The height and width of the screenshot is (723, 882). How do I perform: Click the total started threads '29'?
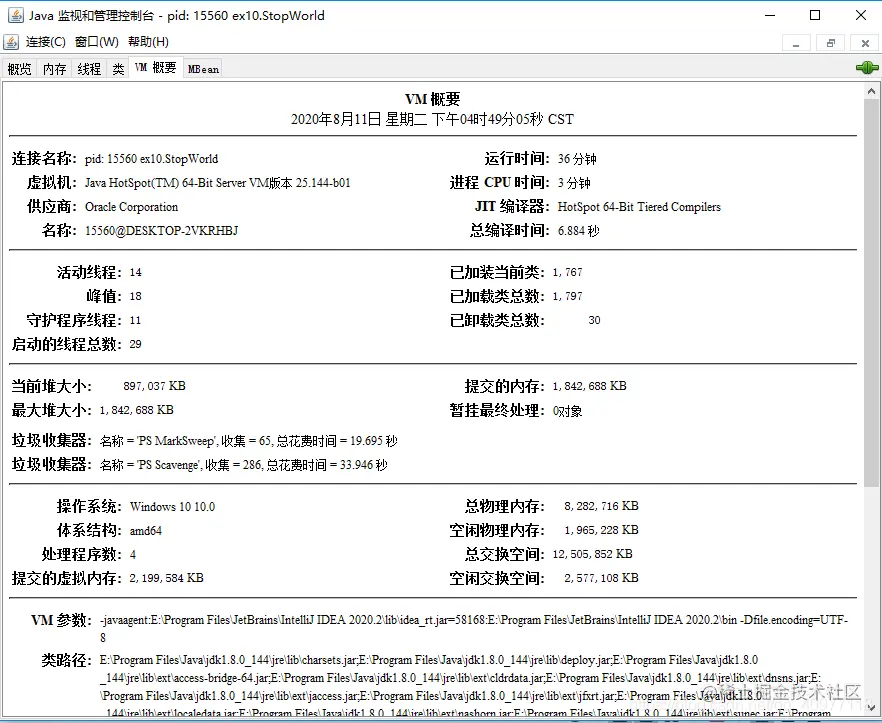(136, 344)
